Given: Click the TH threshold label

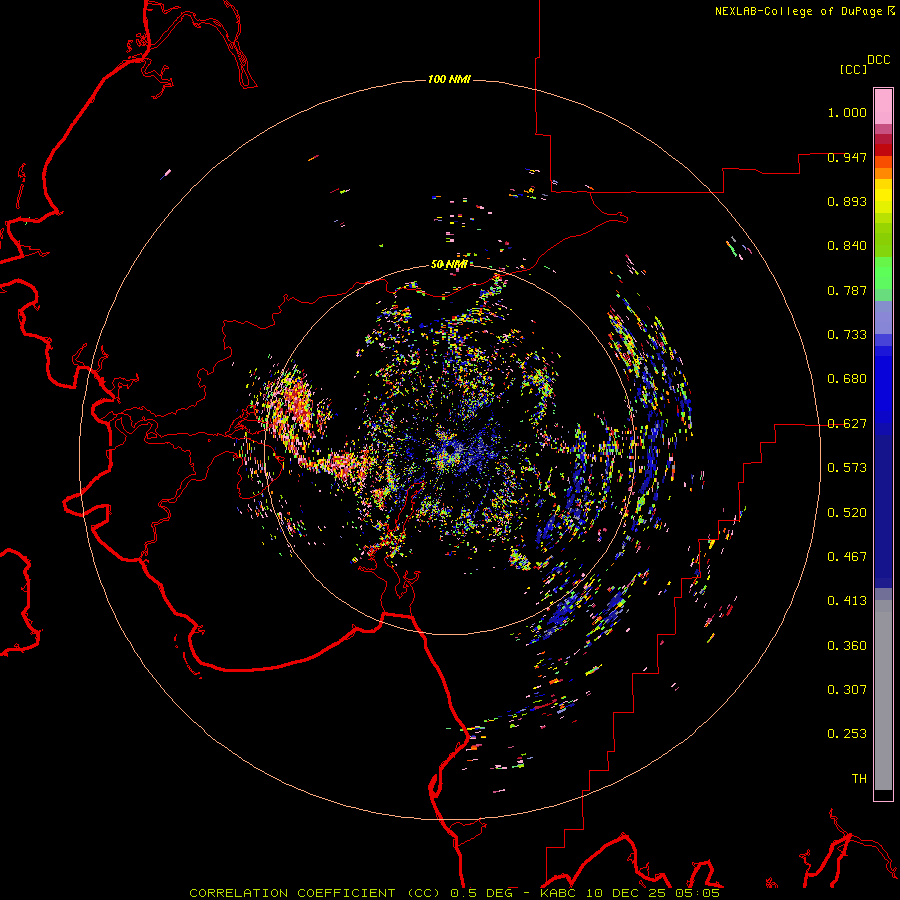Looking at the screenshot, I should click(x=859, y=779).
